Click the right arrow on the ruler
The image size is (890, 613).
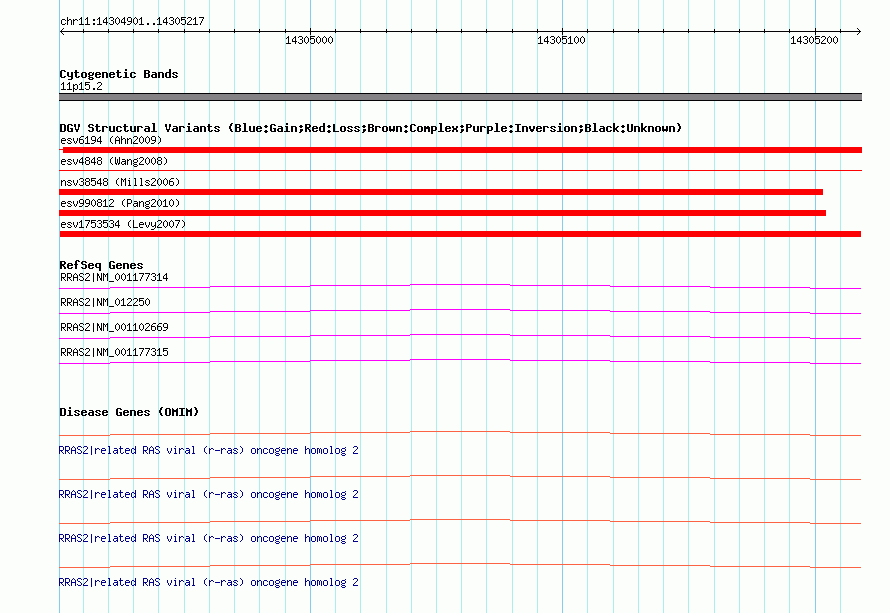coord(858,32)
